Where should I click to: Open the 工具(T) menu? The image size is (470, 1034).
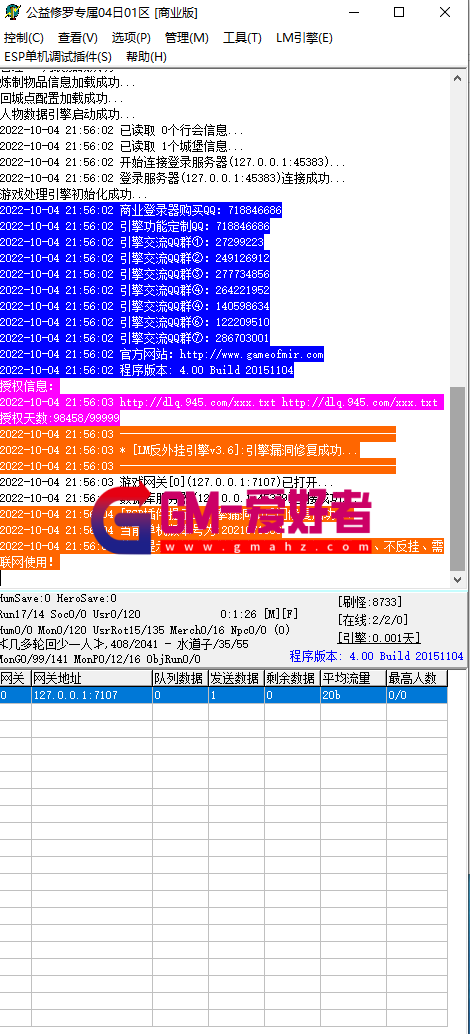[x=243, y=38]
